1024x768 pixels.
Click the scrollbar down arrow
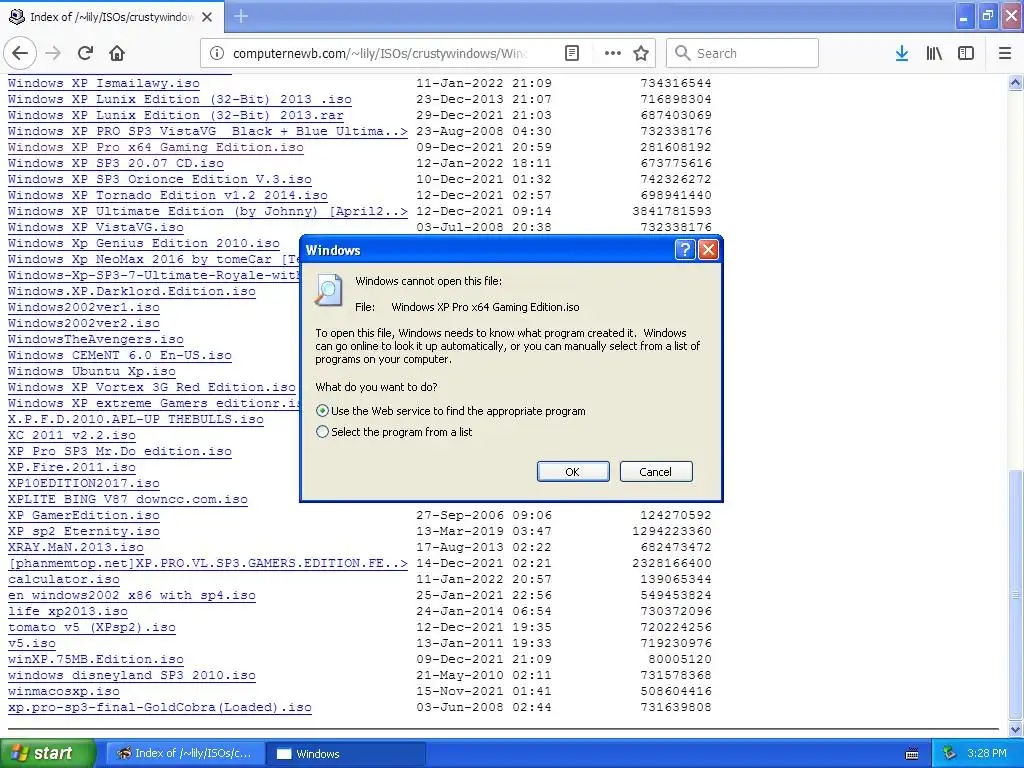point(1015,729)
